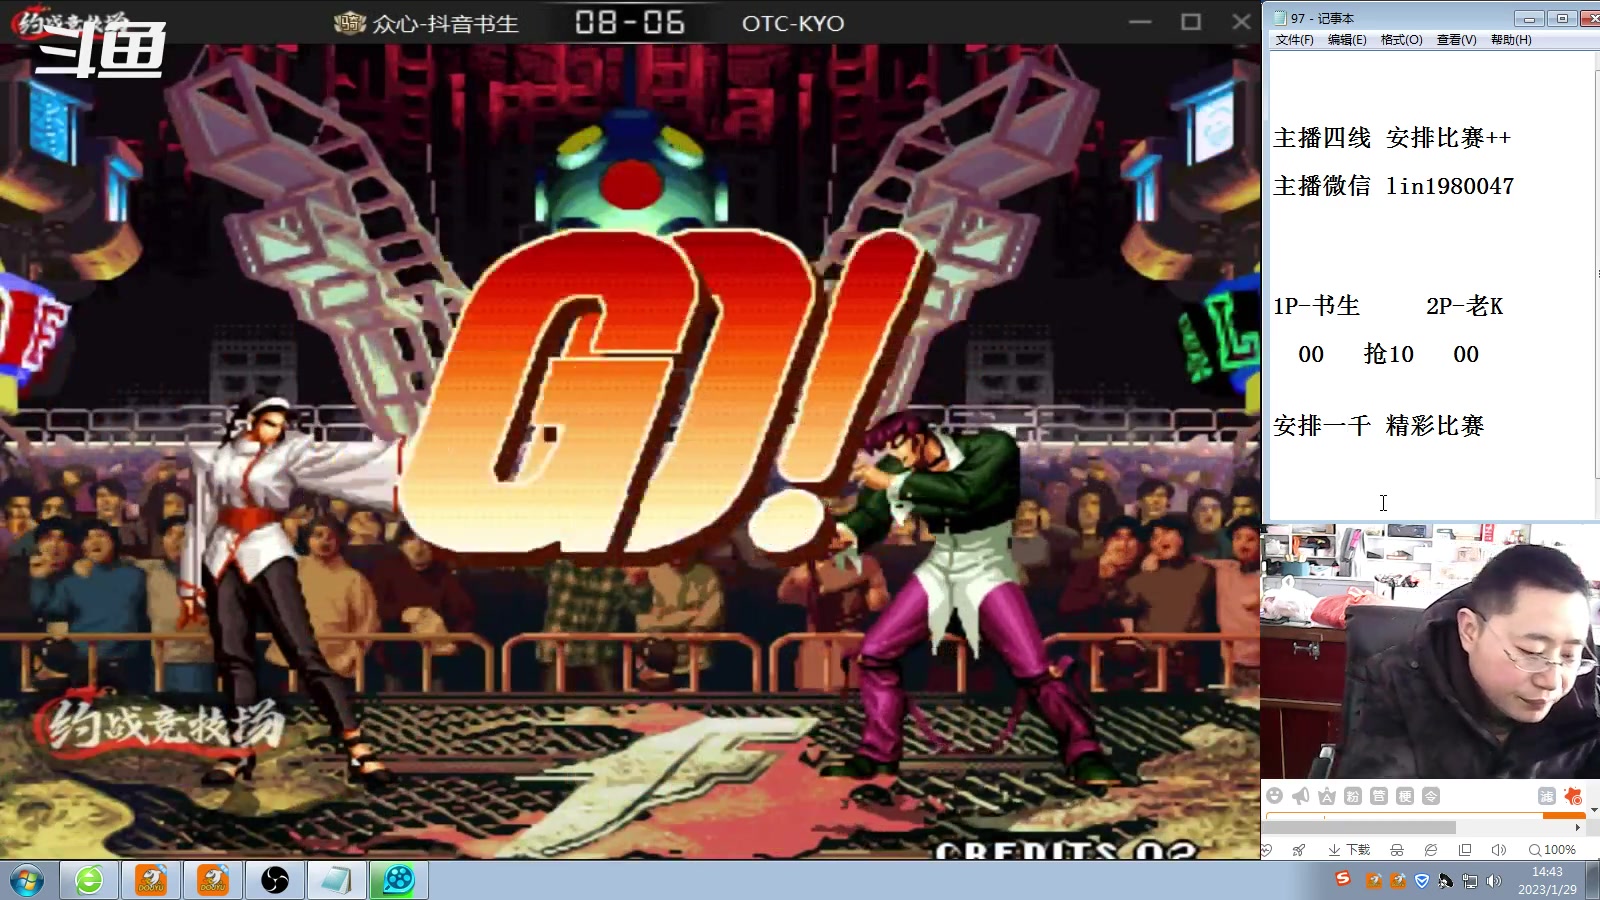This screenshot has width=1600, height=900.
Task: Click the small down arrow beside chat toolbar
Action: coord(1593,809)
